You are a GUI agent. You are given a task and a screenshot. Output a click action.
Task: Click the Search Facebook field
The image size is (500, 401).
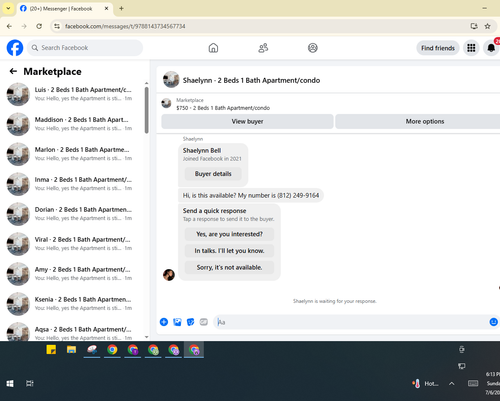coord(85,48)
